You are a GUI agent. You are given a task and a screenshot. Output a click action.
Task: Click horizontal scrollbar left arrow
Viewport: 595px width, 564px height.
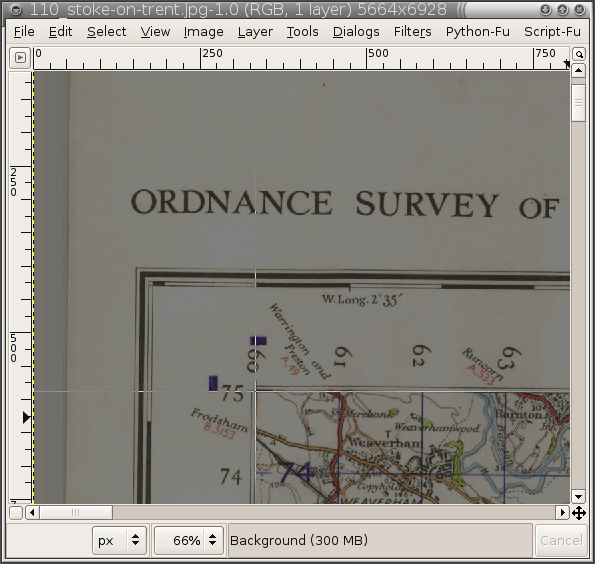pos(32,513)
